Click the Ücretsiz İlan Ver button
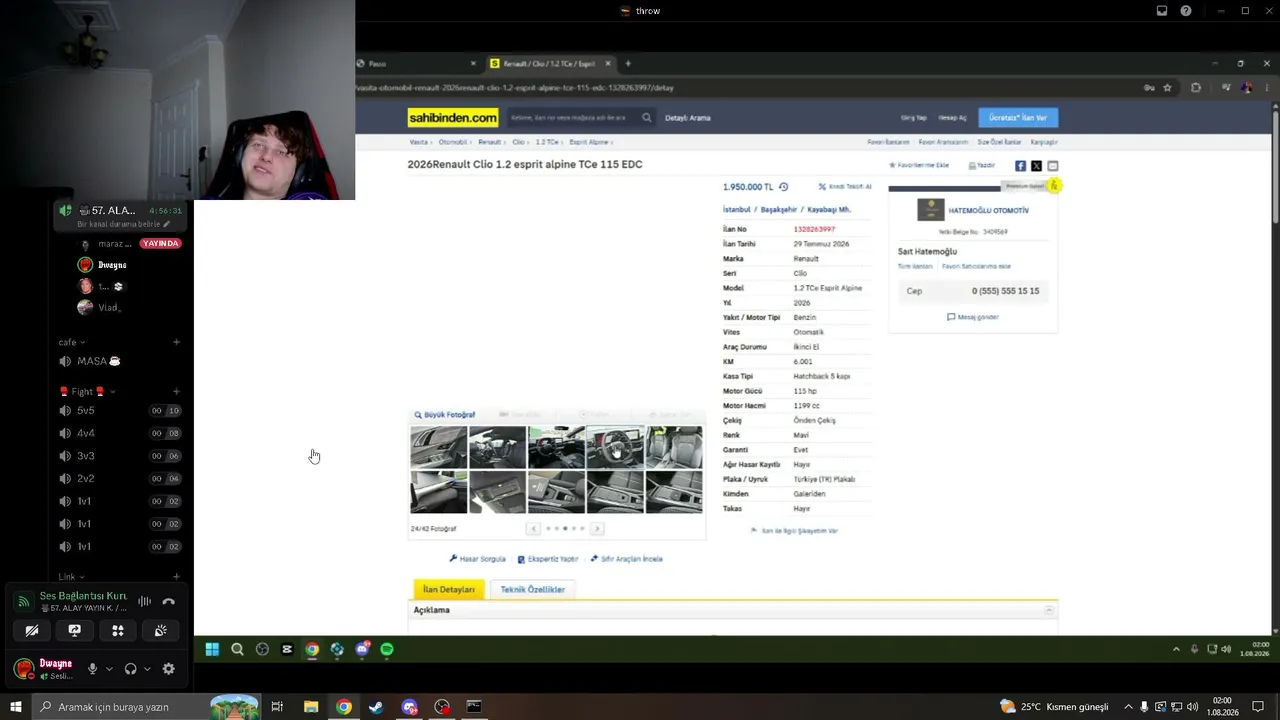The image size is (1280, 720). coord(1018,118)
